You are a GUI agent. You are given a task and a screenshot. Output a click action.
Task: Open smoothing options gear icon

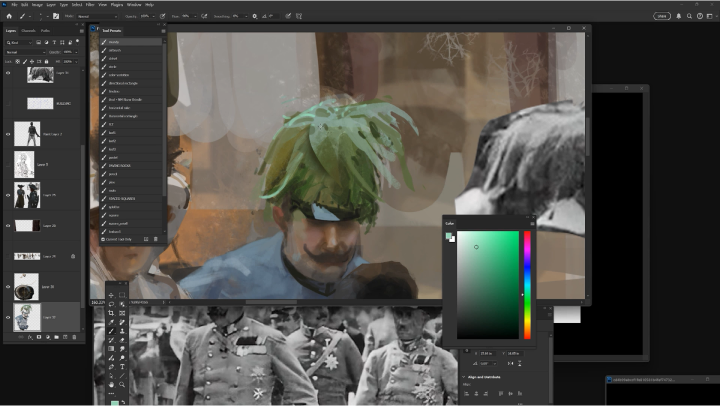coord(254,16)
